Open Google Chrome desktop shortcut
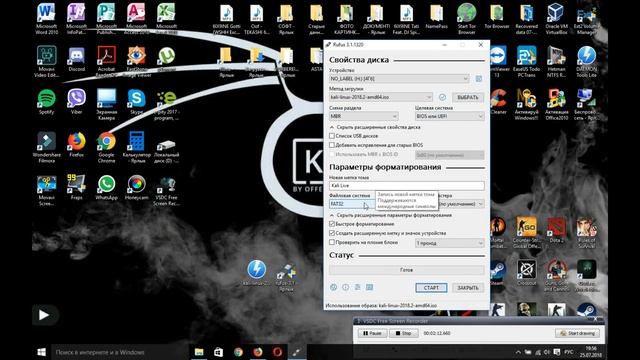The image size is (640, 360). [x=106, y=147]
